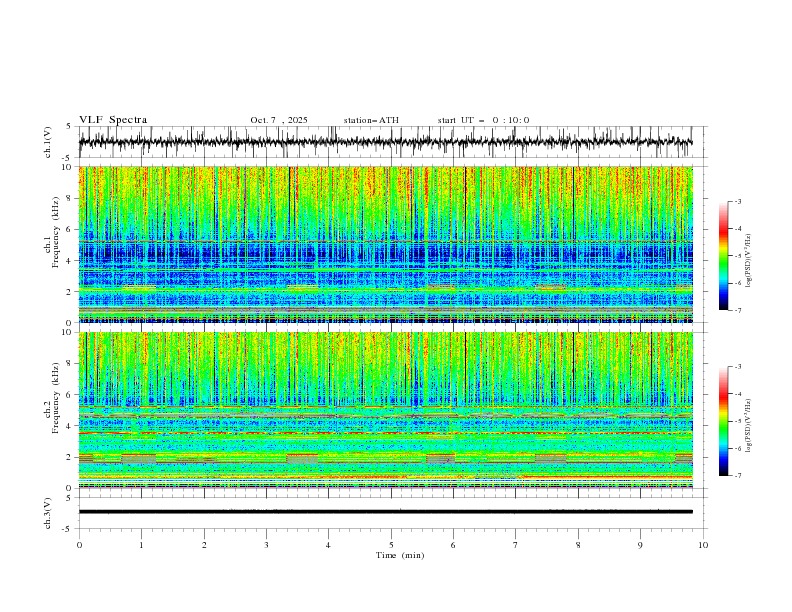Screen dimensions: 792x612
Task: Click time axis tick label "5"
Action: [x=391, y=545]
